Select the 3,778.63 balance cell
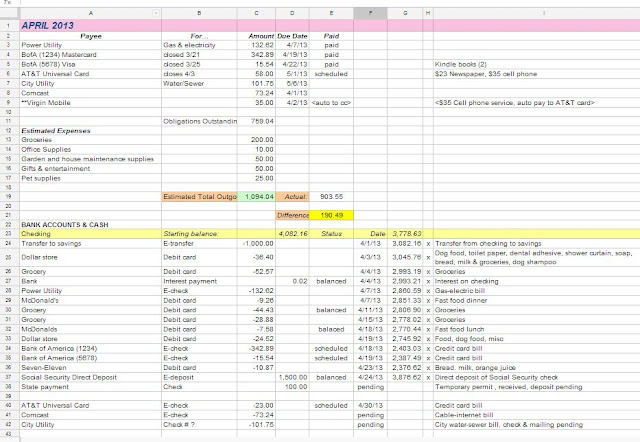640x442 pixels. coord(407,234)
